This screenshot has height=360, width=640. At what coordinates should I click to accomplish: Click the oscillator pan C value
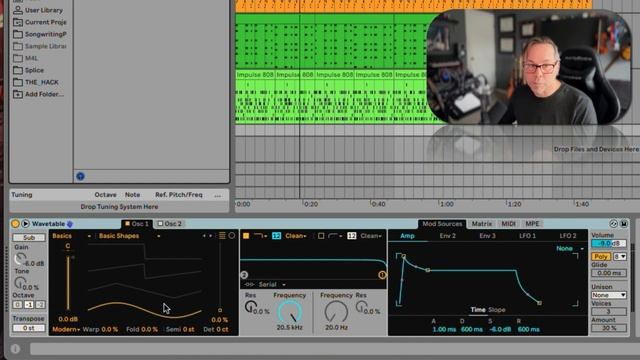coord(68,246)
